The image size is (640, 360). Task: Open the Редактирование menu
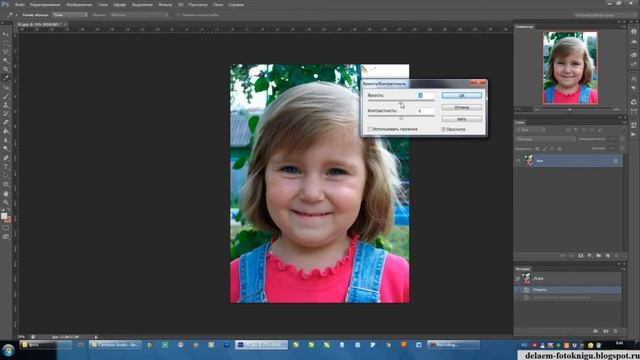point(45,4)
